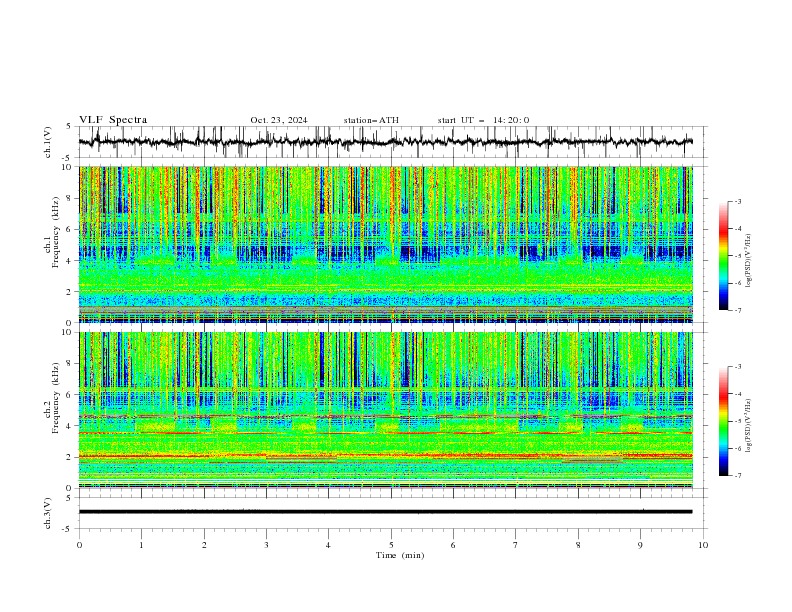Screen dimensions: 792x612
Task: Click the '2' kHz tick of ch.1 spectrogram
Action: pos(71,292)
